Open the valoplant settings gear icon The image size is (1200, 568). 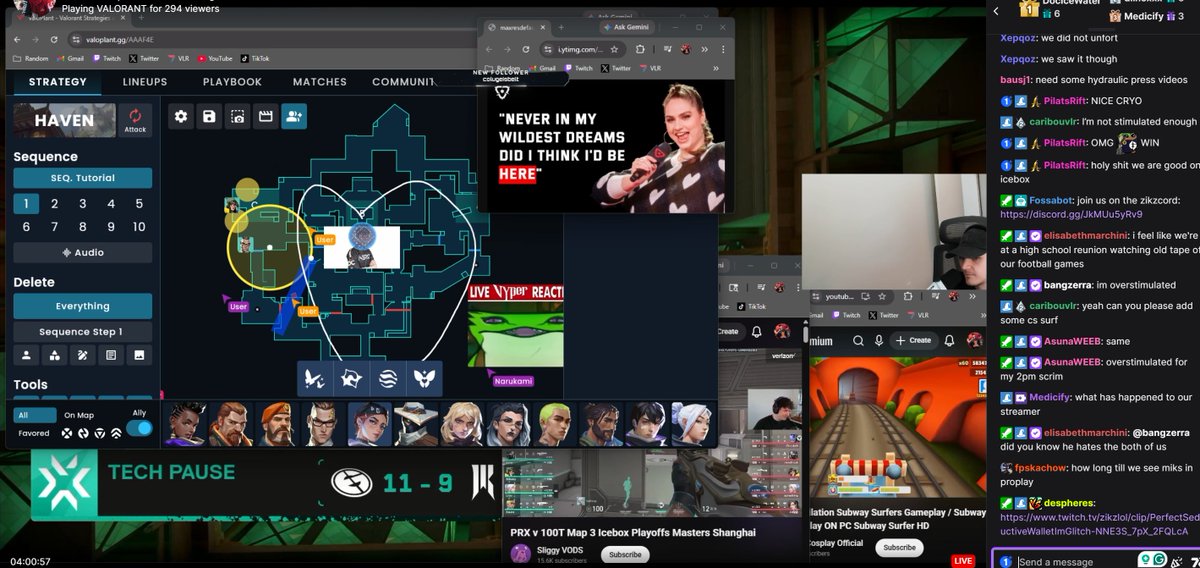[x=181, y=117]
